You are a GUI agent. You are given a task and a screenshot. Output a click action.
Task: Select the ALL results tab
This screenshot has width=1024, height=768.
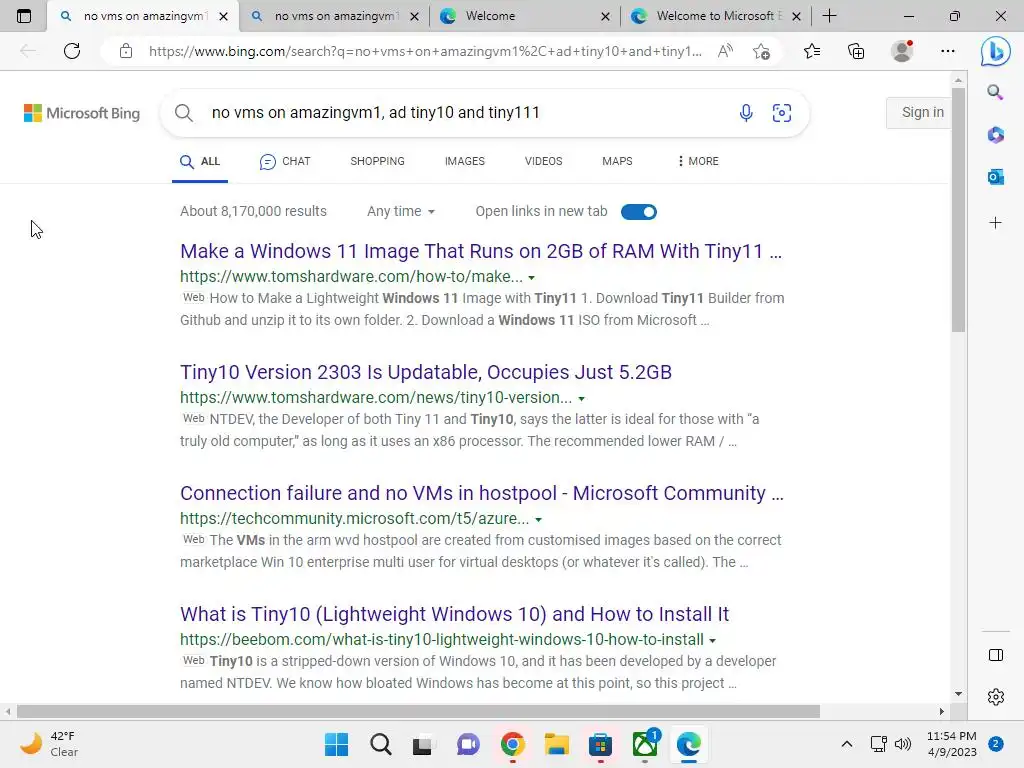click(200, 161)
